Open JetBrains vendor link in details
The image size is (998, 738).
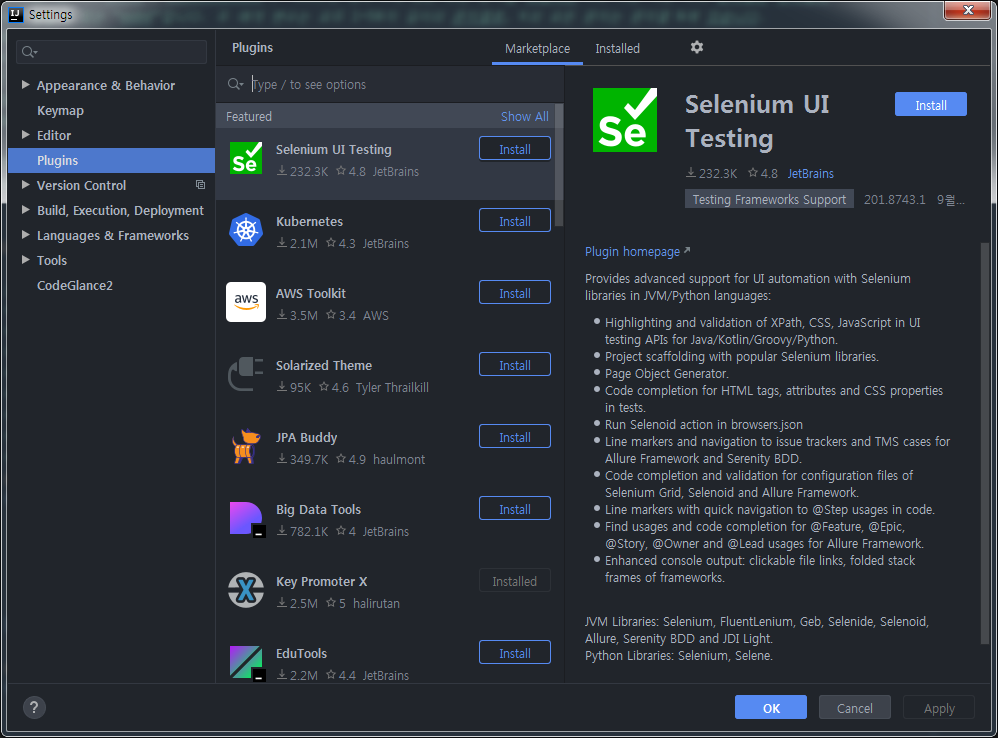(810, 173)
